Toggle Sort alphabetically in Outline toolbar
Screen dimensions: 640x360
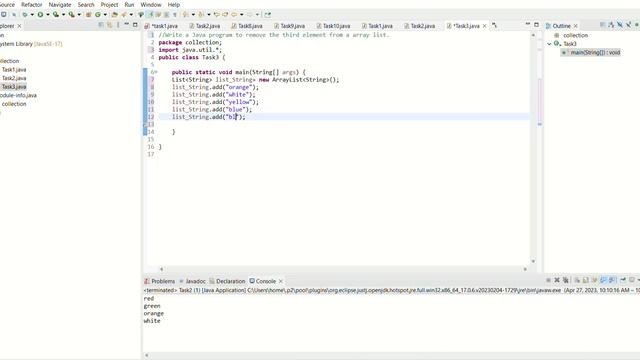611,25
